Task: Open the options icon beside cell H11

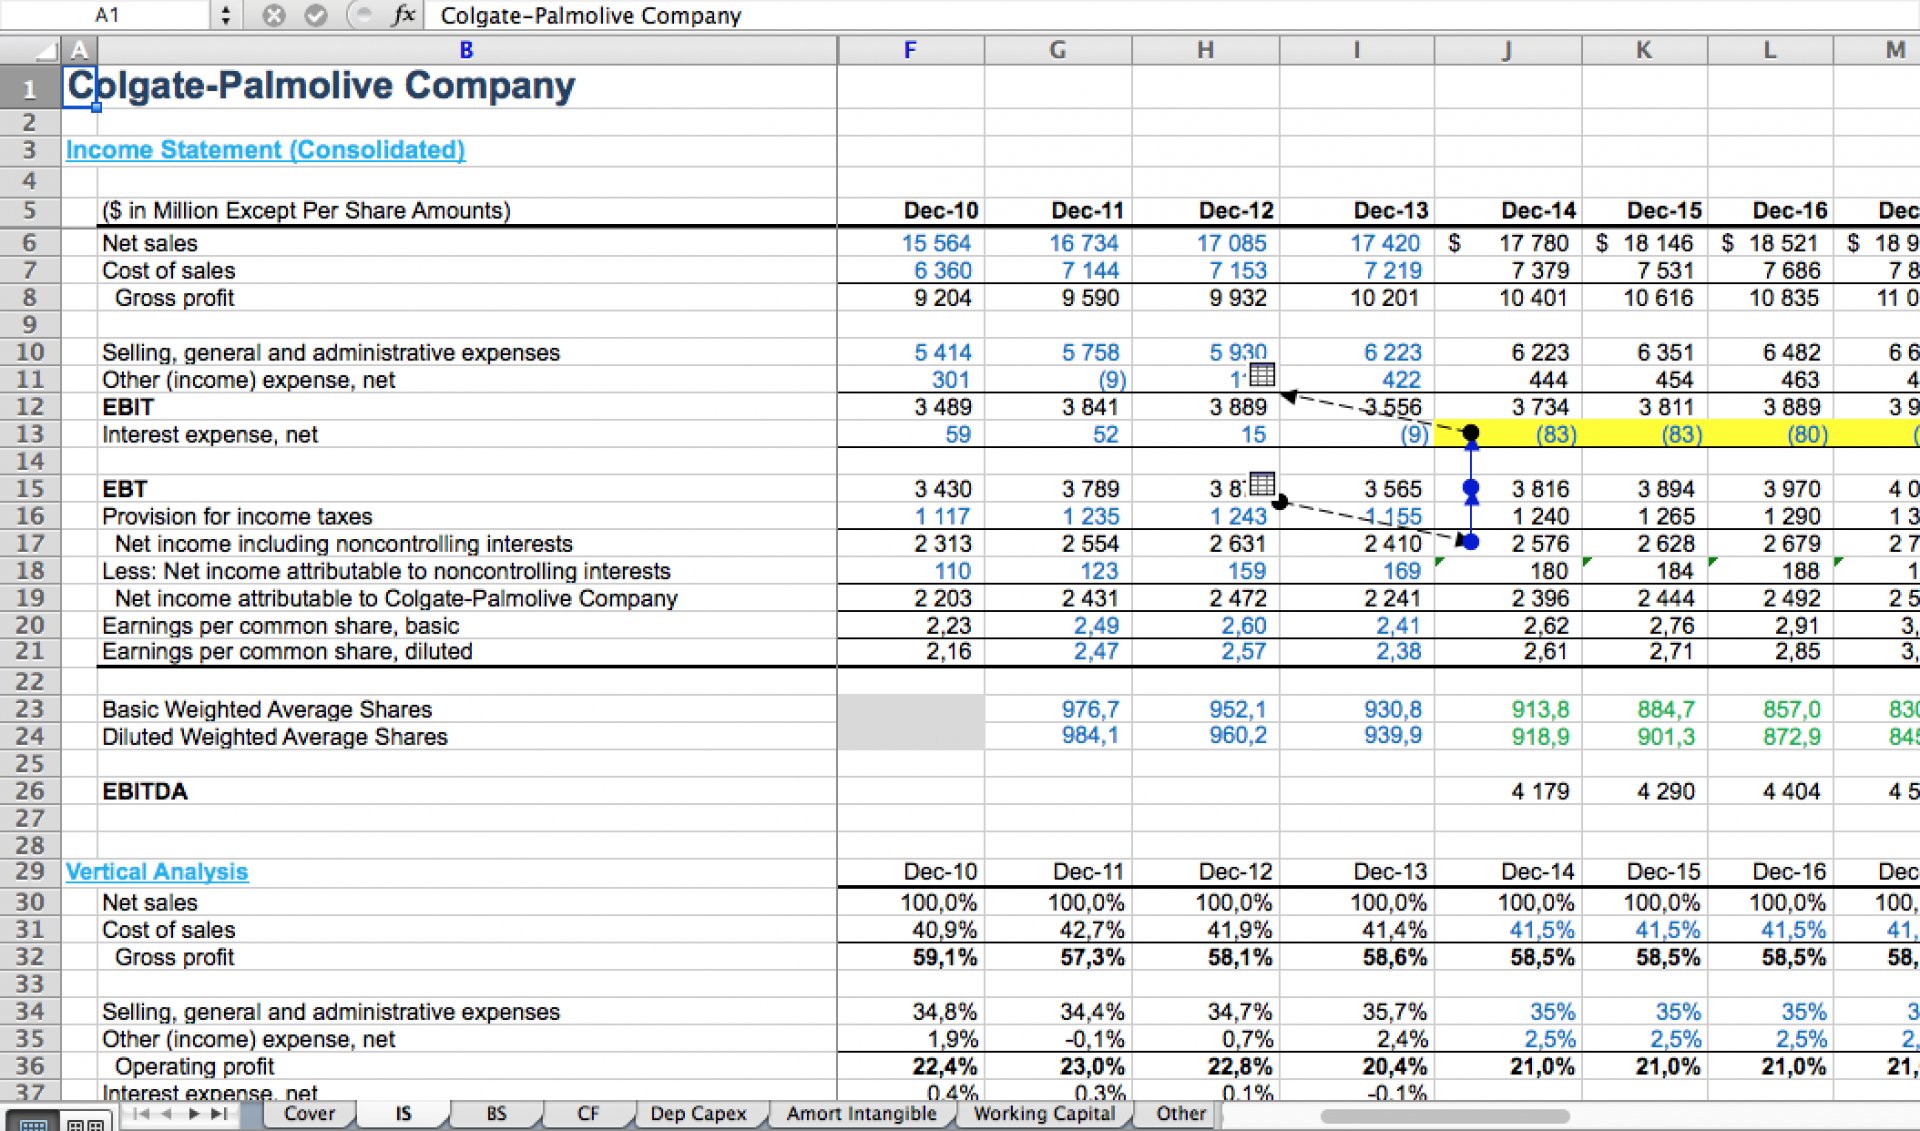Action: tap(1263, 375)
